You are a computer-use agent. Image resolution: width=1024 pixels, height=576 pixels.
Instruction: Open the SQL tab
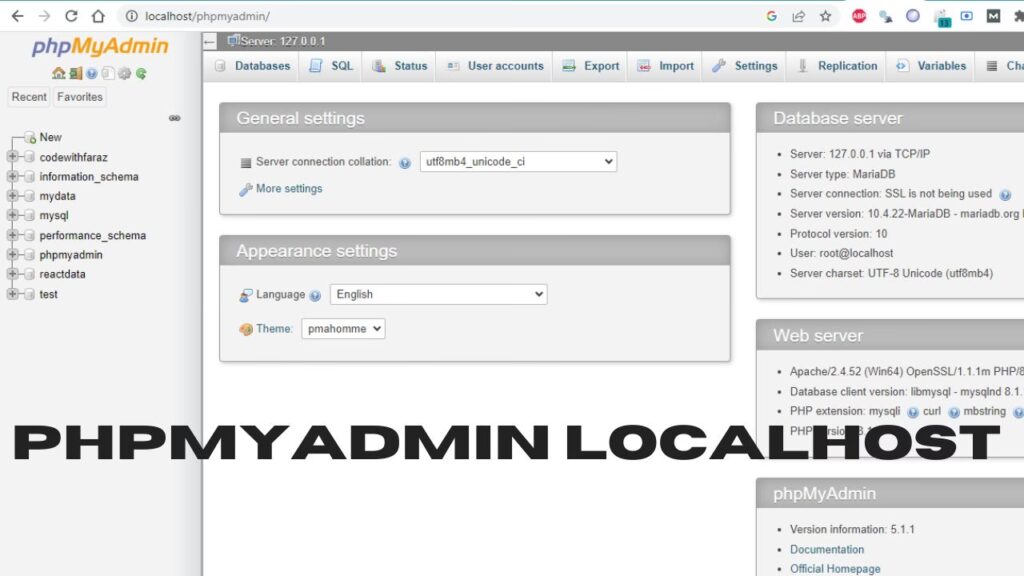point(331,66)
